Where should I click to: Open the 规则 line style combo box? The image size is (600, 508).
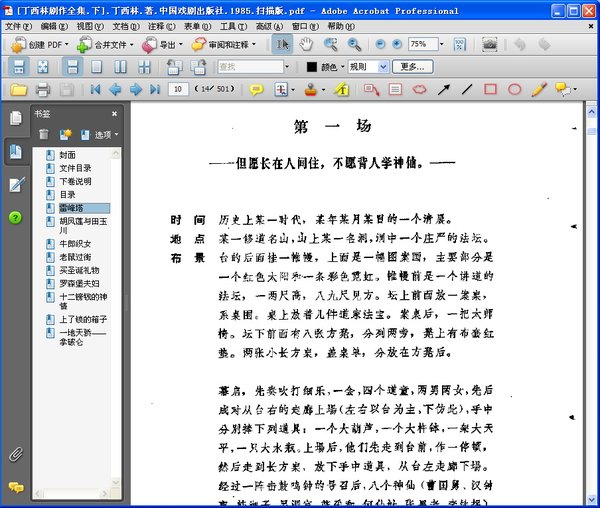[368, 67]
